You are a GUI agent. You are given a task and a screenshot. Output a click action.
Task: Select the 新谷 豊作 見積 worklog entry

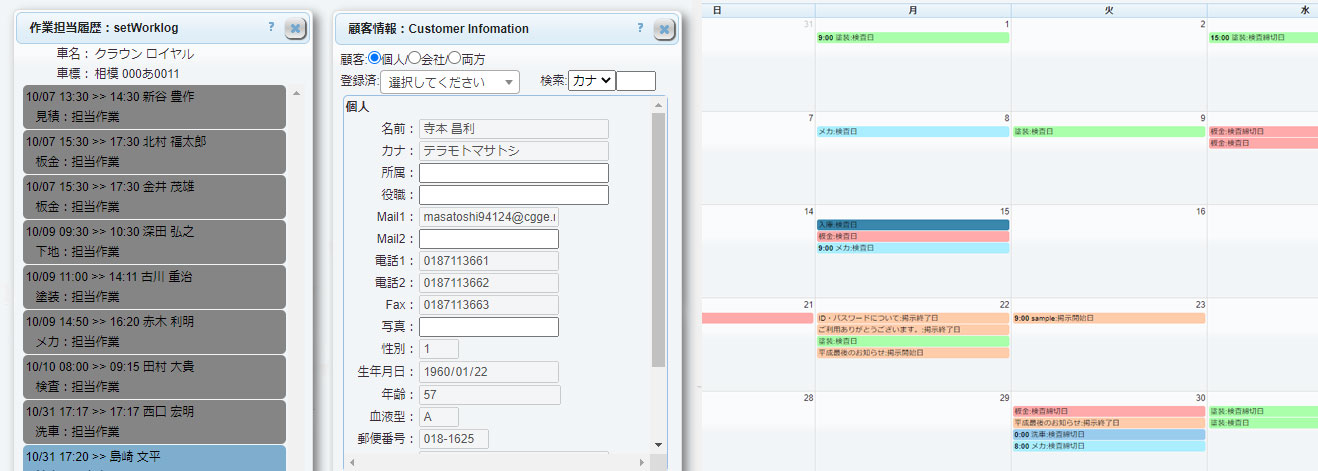point(154,107)
